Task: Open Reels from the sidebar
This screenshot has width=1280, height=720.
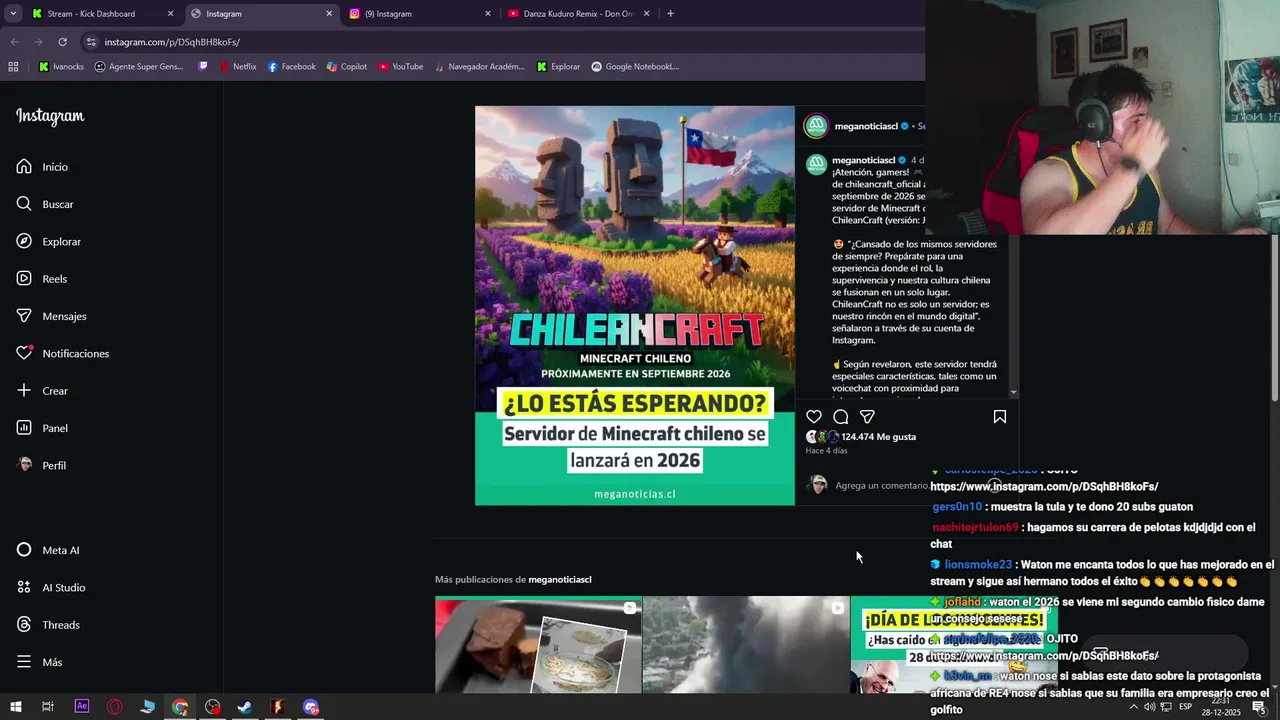Action: click(41, 279)
